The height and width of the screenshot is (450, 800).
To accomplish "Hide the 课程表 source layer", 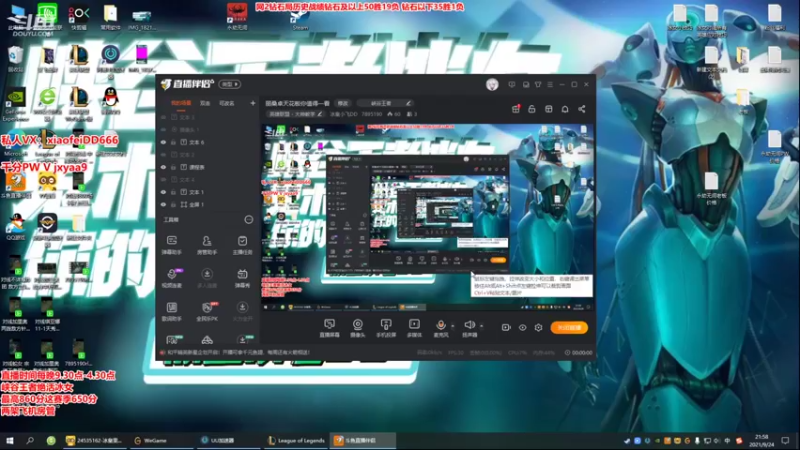I will click(x=163, y=167).
